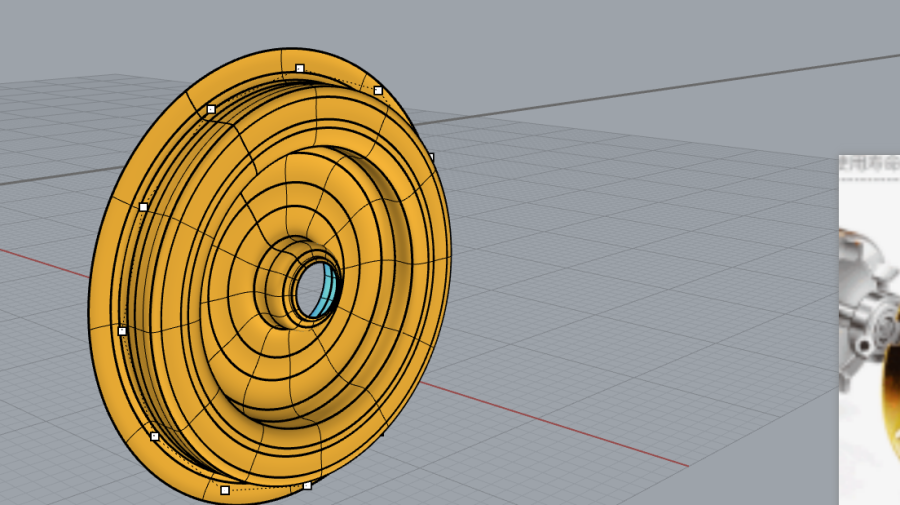Select the control point on the disc's right edge
The height and width of the screenshot is (505, 900).
[x=431, y=157]
